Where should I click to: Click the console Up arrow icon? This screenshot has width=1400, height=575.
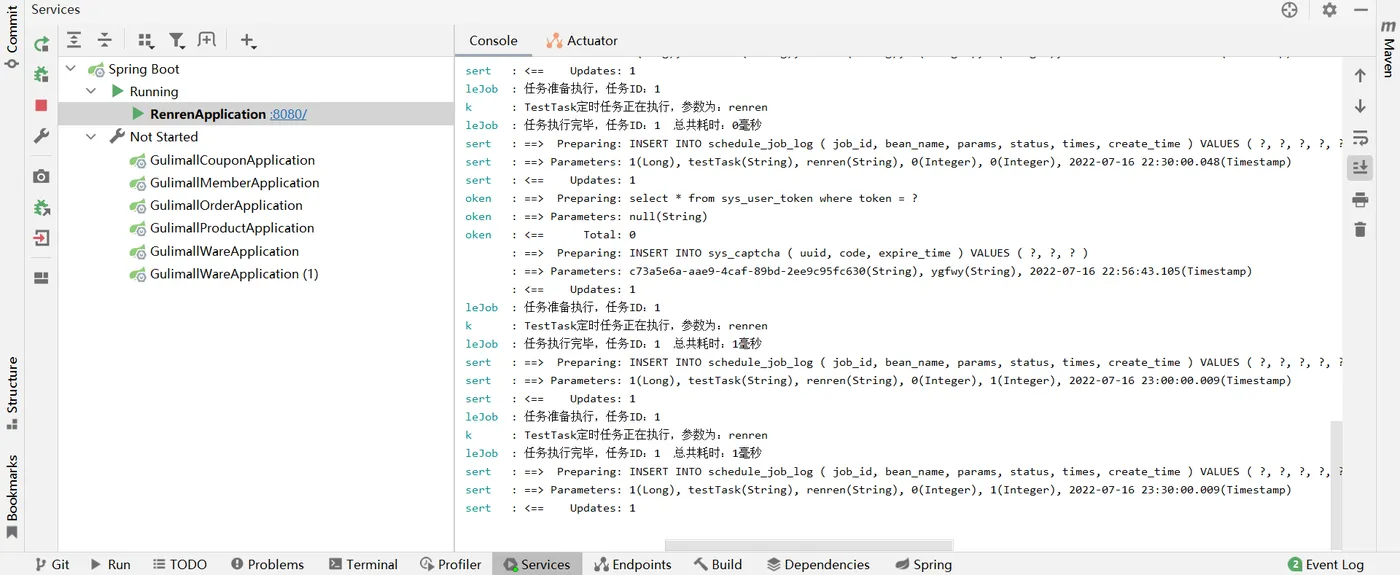pyautogui.click(x=1360, y=75)
